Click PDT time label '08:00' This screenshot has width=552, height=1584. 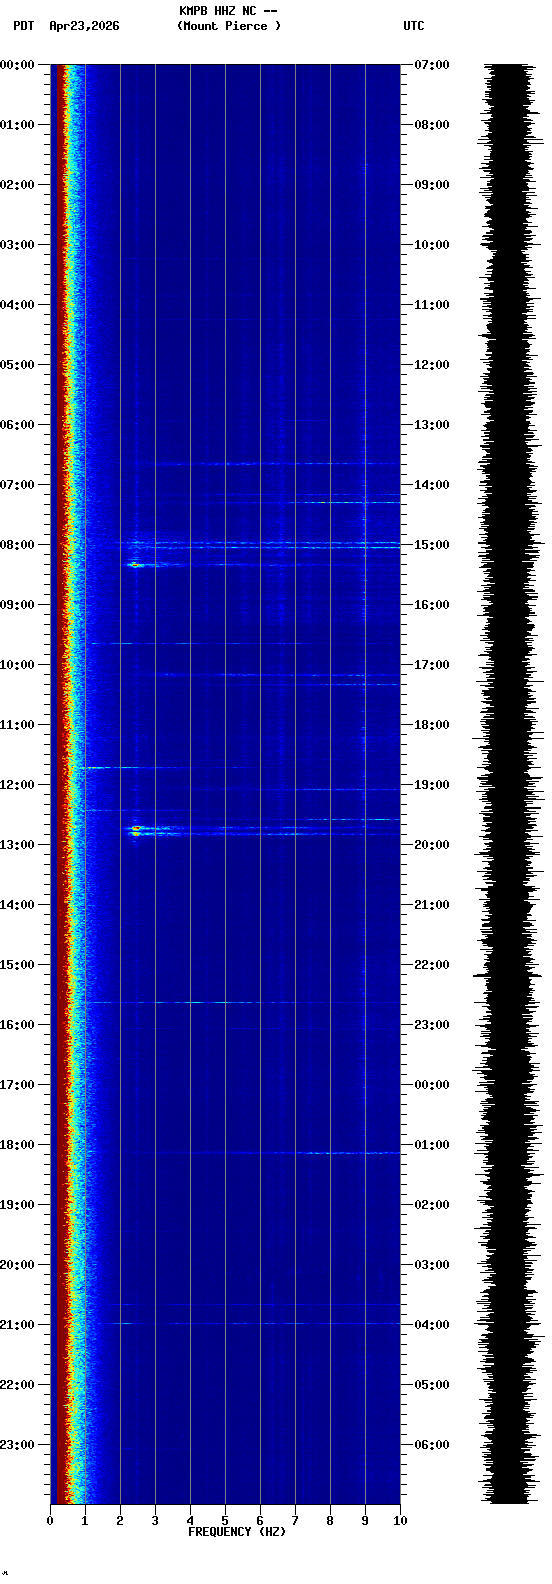coord(18,545)
